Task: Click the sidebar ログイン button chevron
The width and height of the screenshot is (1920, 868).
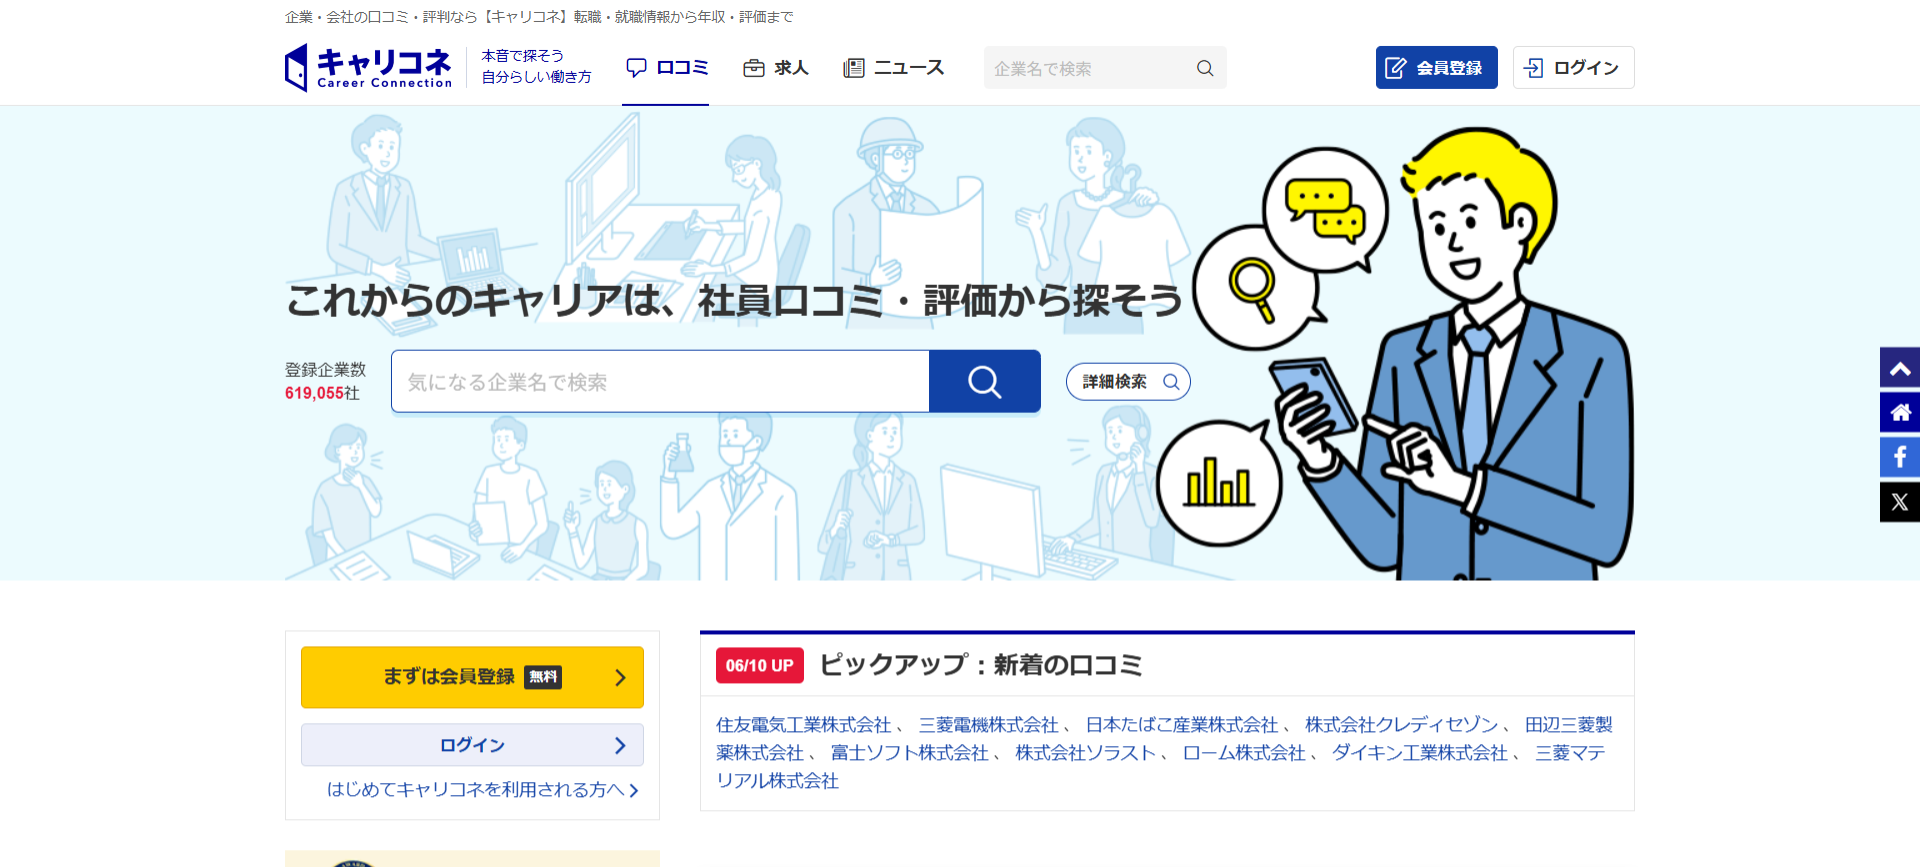Action: (620, 745)
